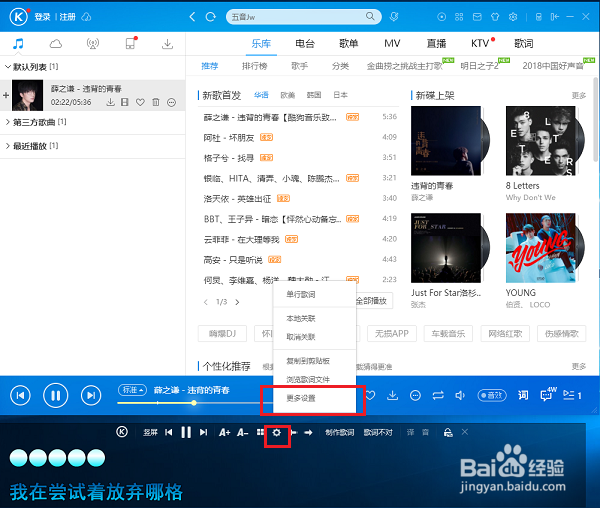Go to next page of new songs list

tap(237, 302)
